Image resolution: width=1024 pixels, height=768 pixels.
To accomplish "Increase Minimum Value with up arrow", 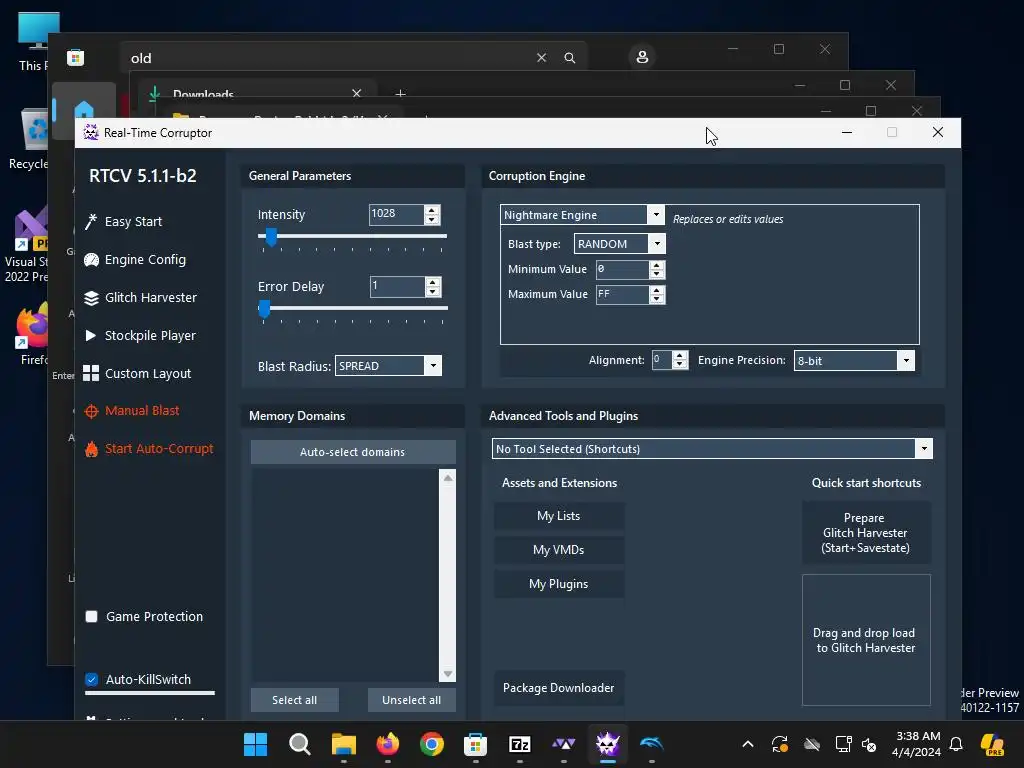I will pos(657,265).
